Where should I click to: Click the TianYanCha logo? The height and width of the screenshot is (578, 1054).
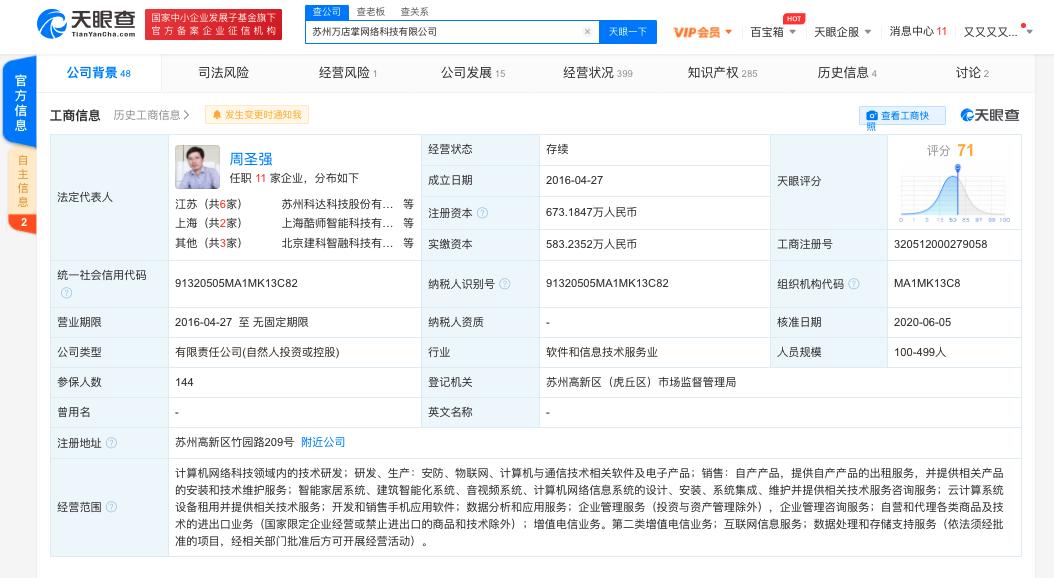point(86,24)
